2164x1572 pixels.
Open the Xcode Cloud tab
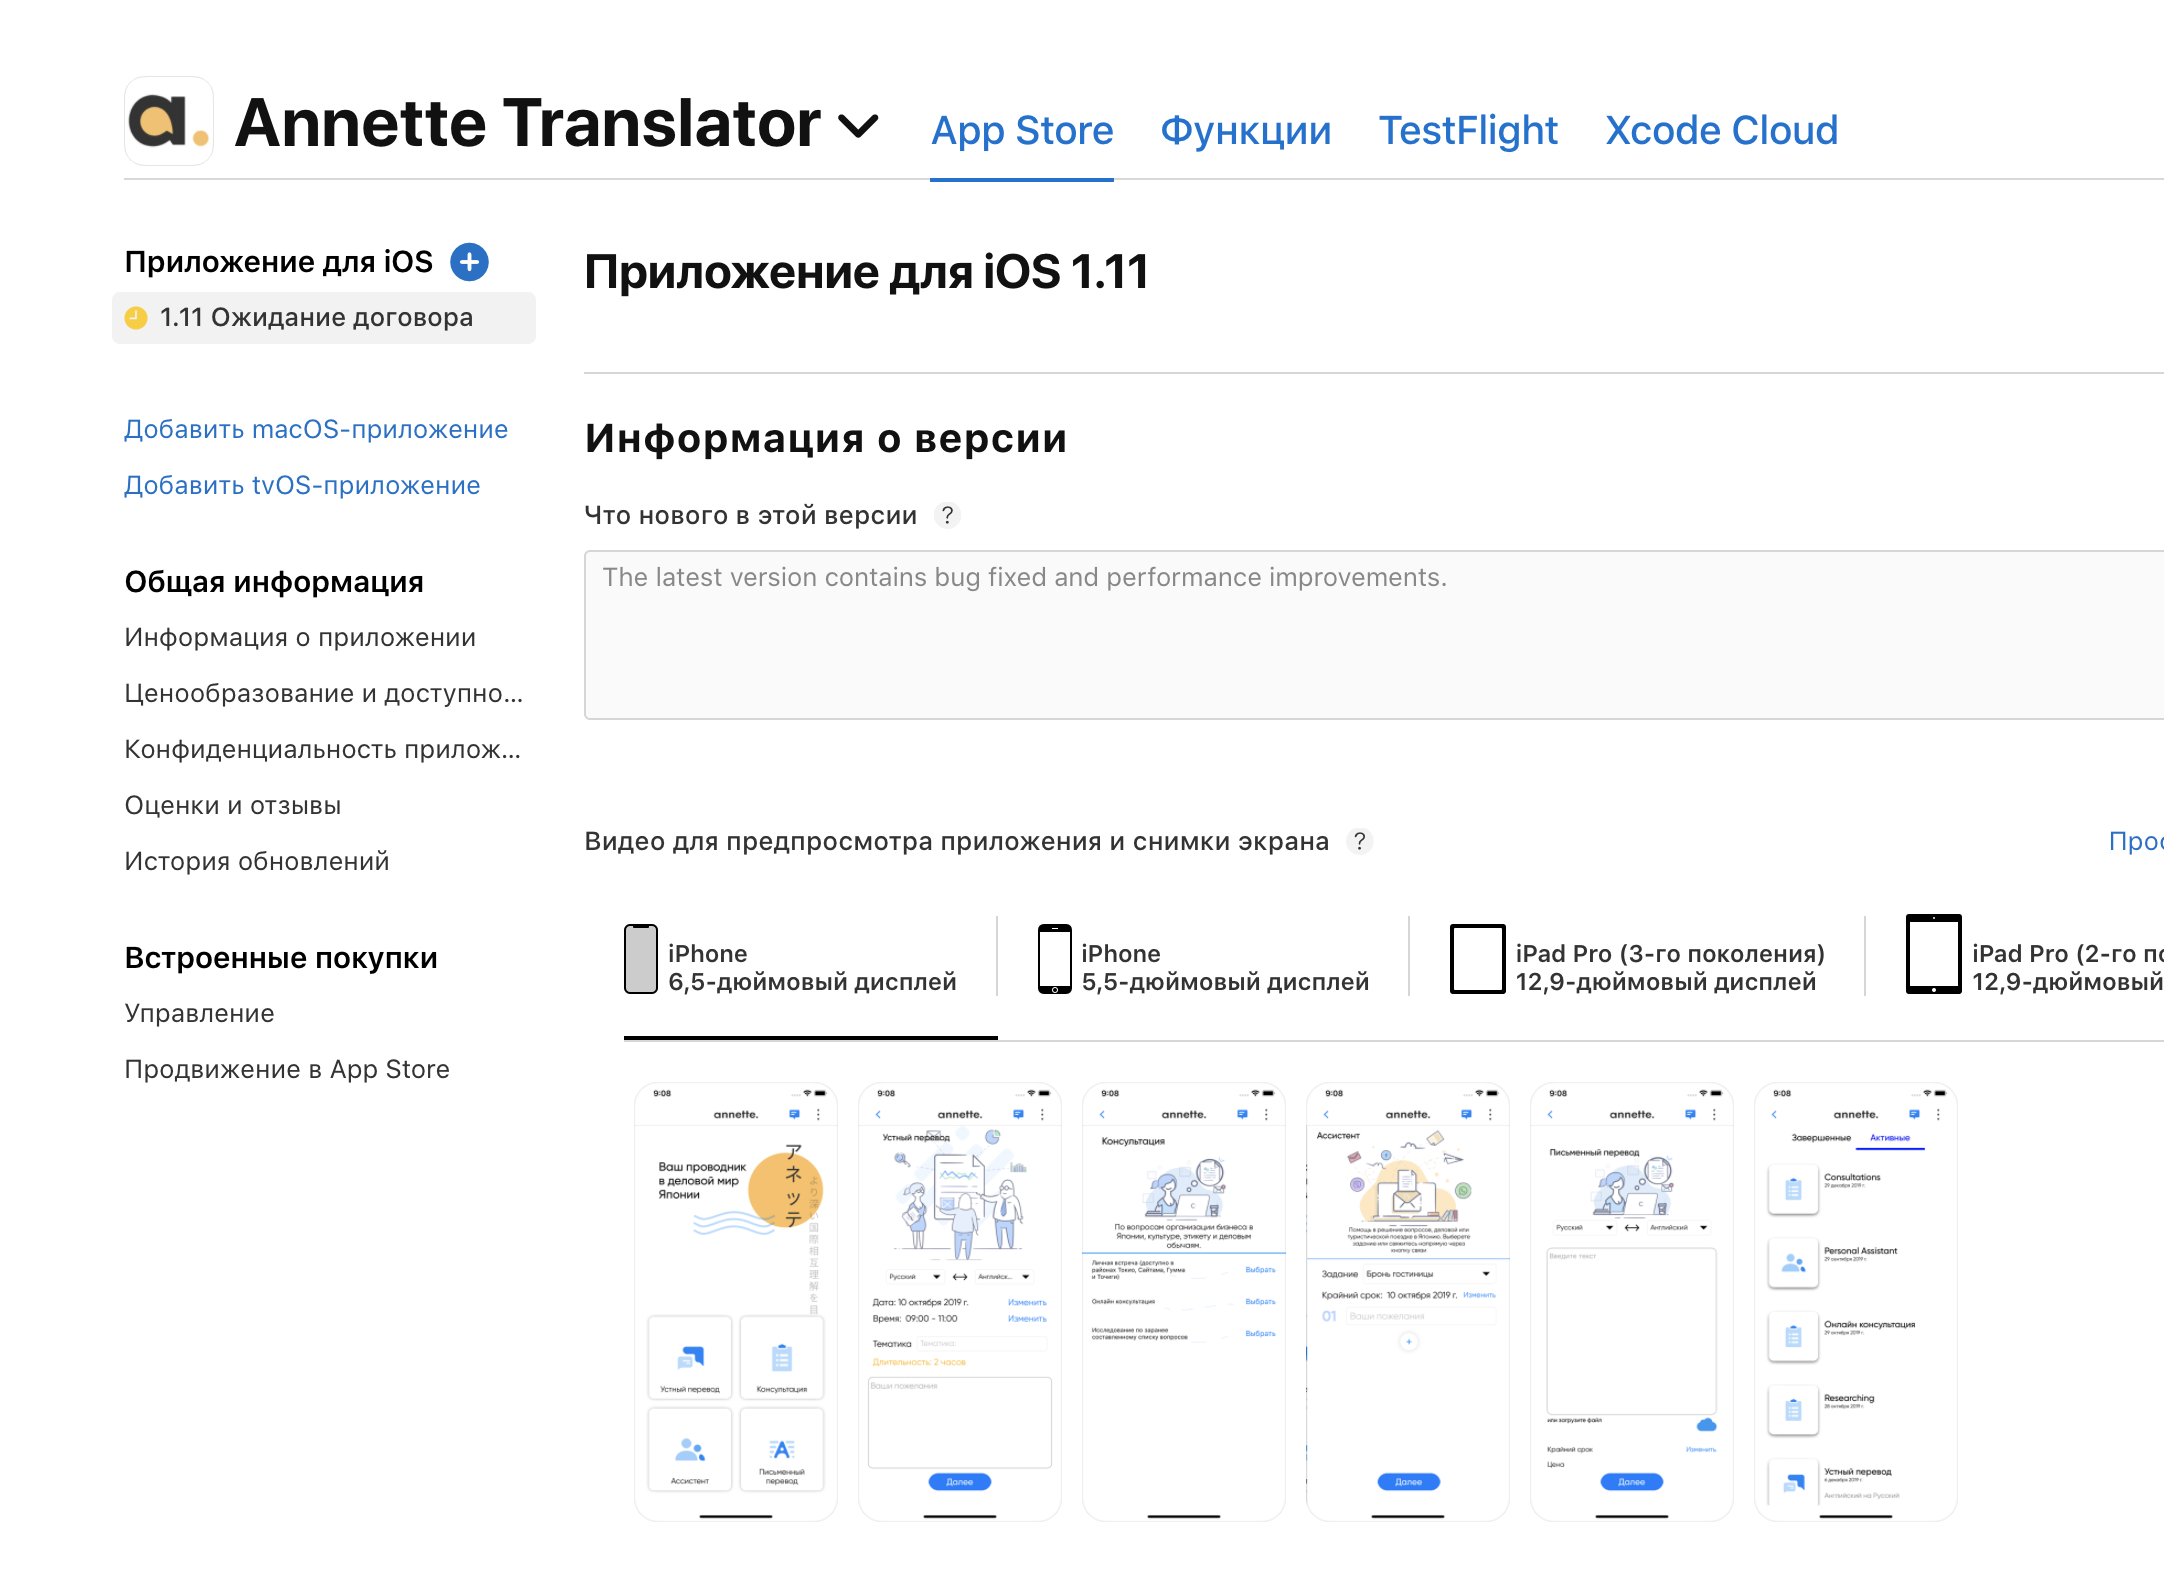coord(1721,131)
